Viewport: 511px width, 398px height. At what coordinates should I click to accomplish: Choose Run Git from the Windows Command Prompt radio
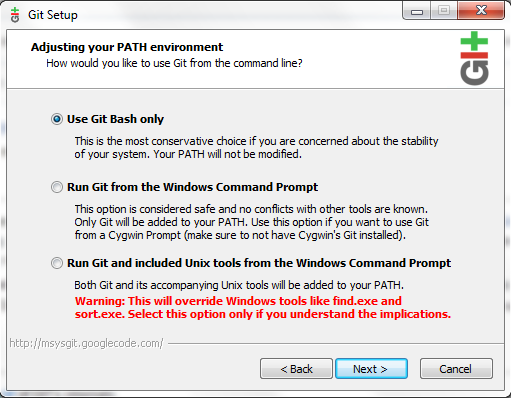57,187
